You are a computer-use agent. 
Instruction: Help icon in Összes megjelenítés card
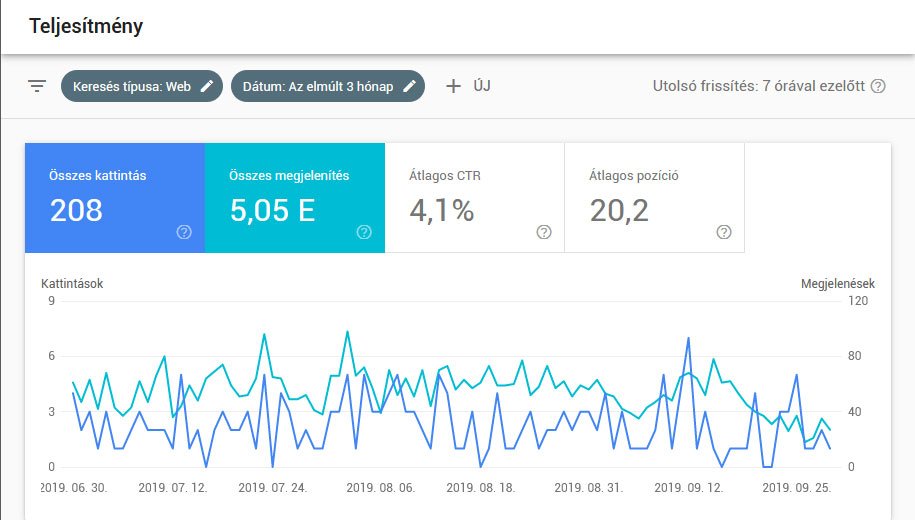pyautogui.click(x=364, y=232)
